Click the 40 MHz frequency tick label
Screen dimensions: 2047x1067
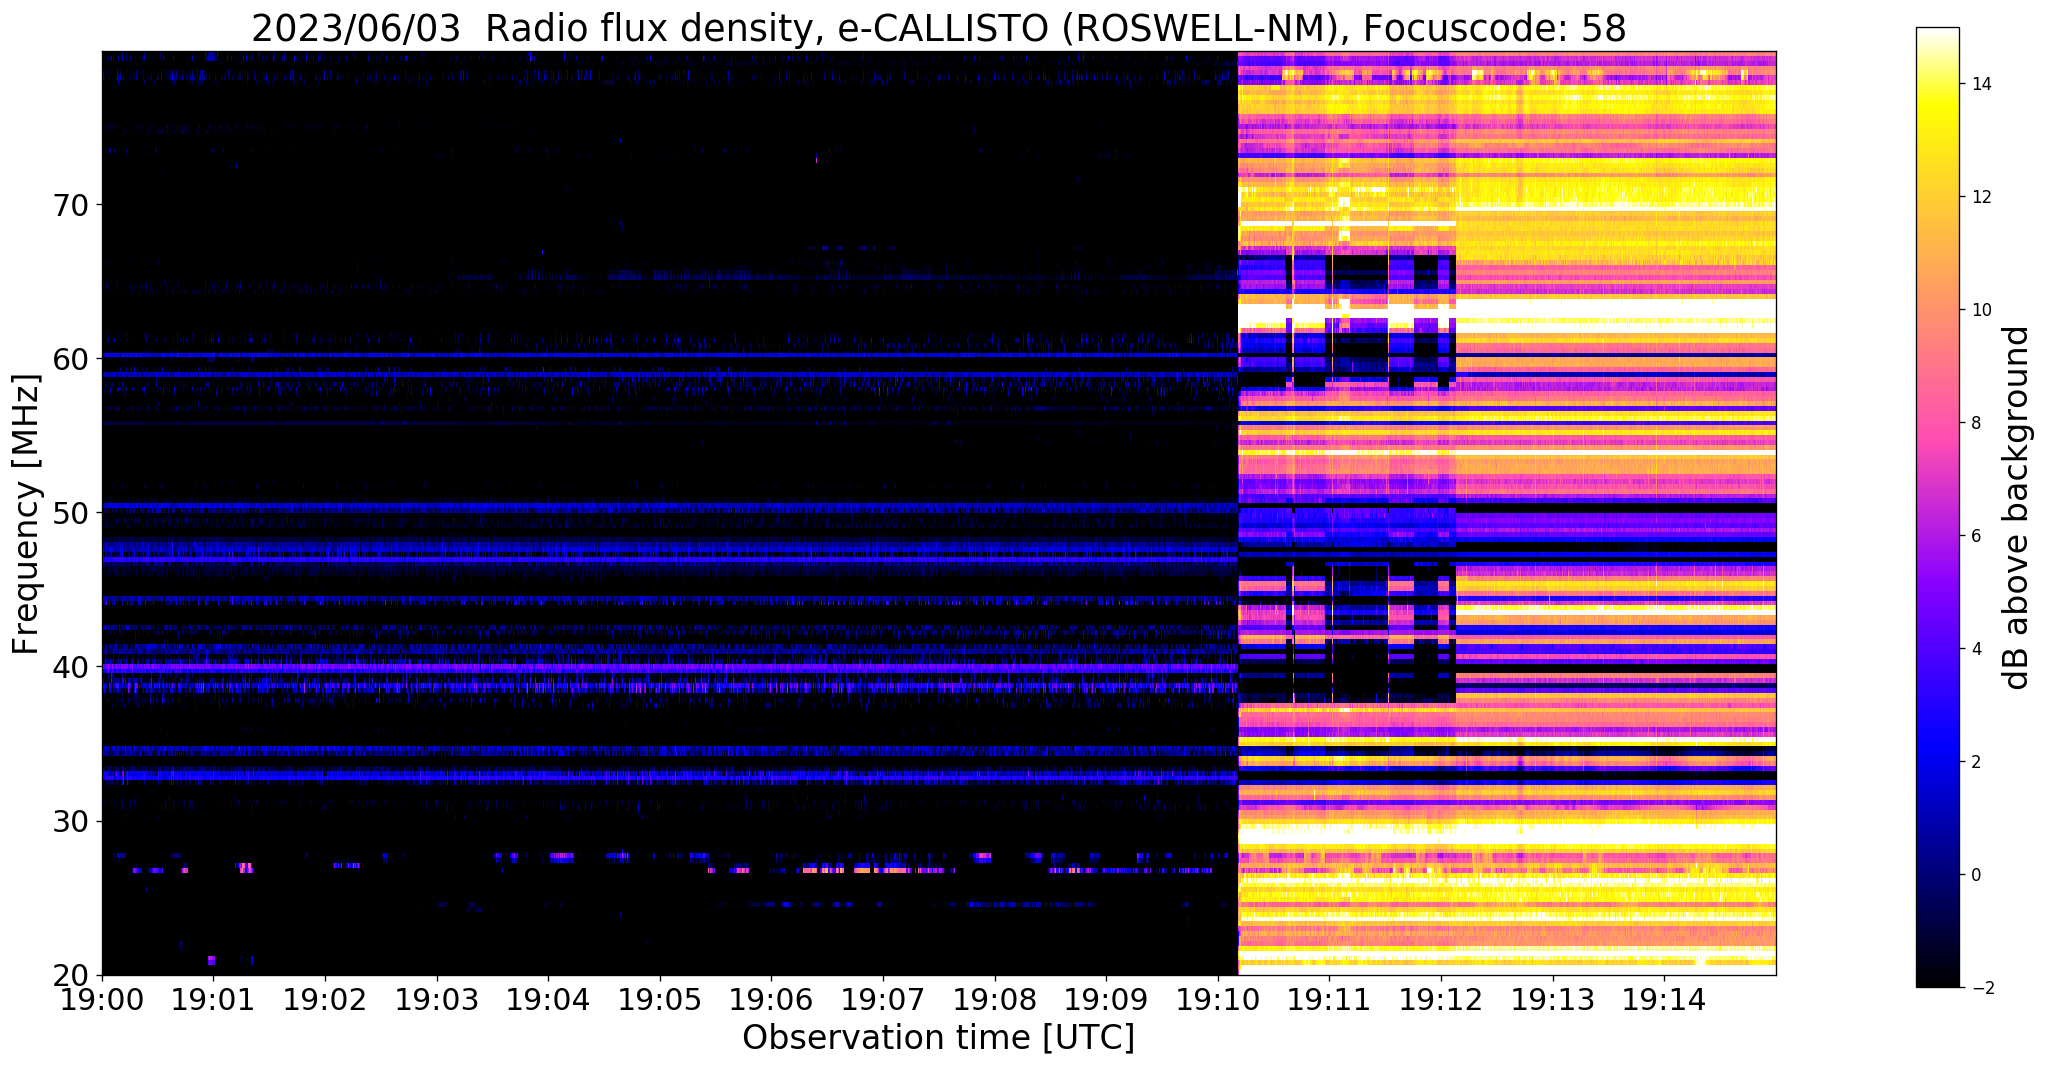coord(71,666)
